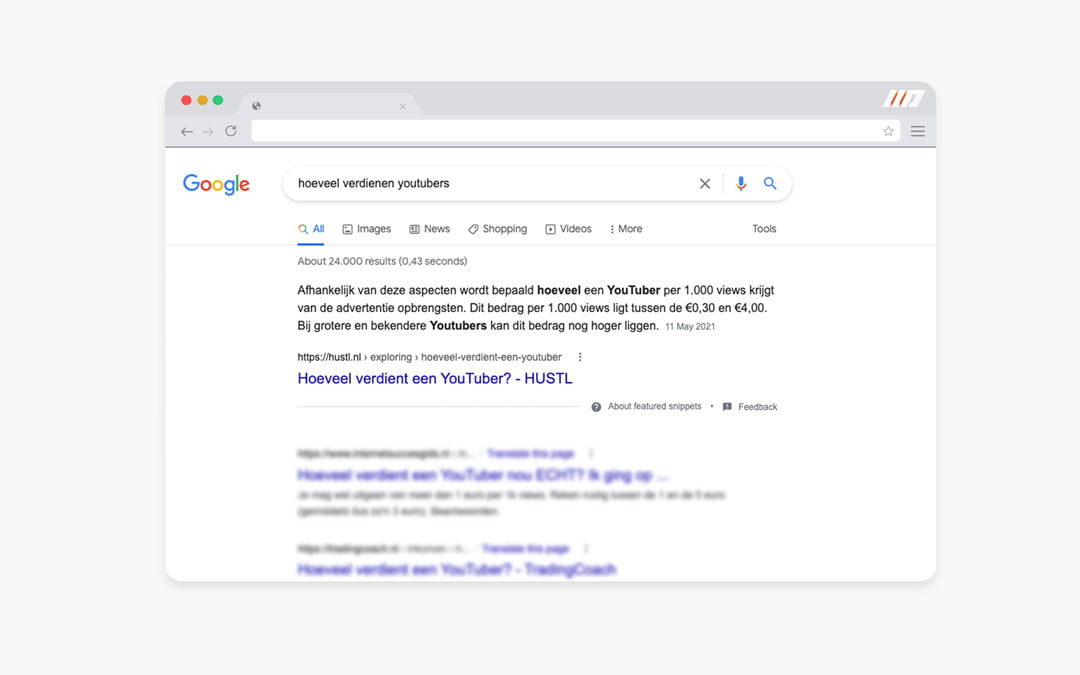This screenshot has width=1080, height=675.
Task: Open three-dot options beside hustl.nl result
Action: (580, 357)
